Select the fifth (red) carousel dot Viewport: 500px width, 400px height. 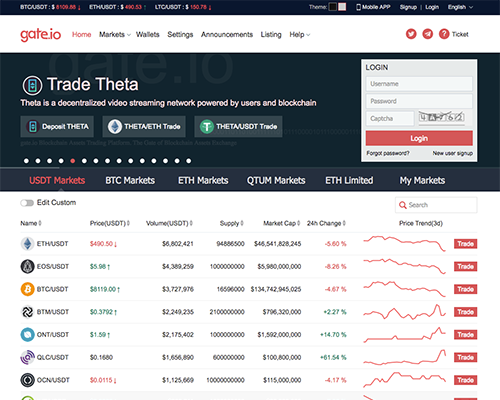(x=73, y=161)
